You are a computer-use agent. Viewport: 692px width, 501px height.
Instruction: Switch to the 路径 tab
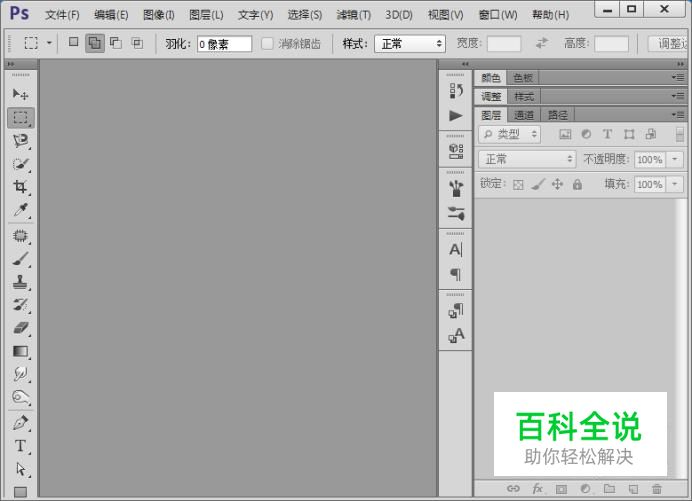point(558,115)
